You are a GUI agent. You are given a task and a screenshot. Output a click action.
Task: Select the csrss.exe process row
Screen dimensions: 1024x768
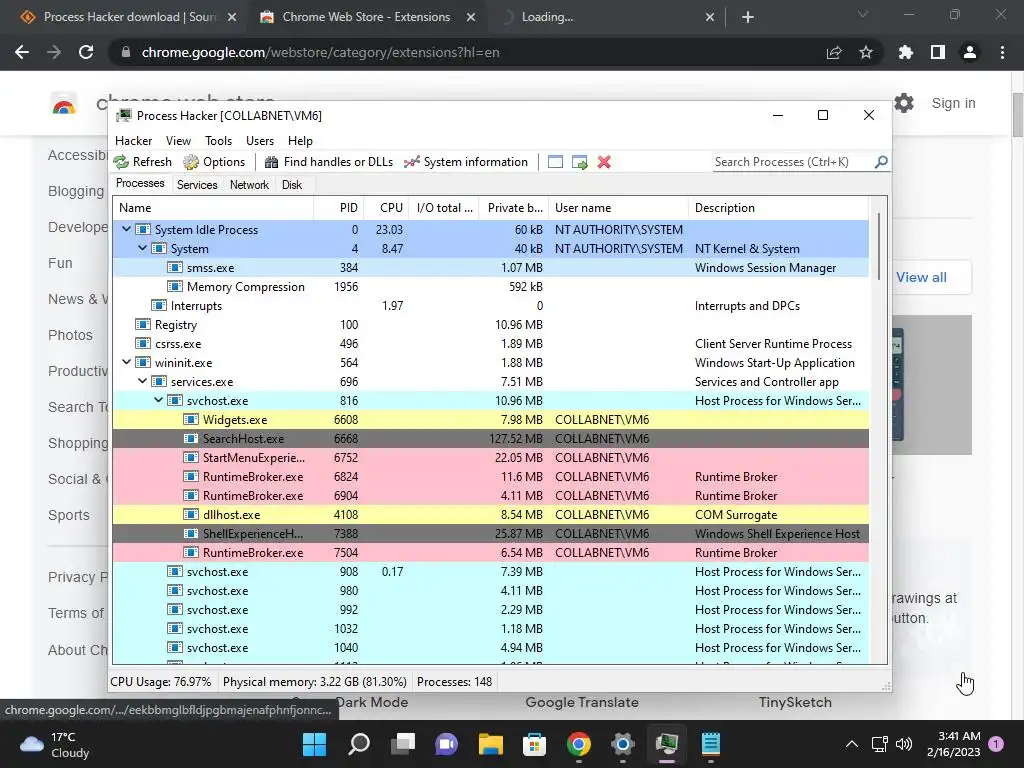pos(490,344)
